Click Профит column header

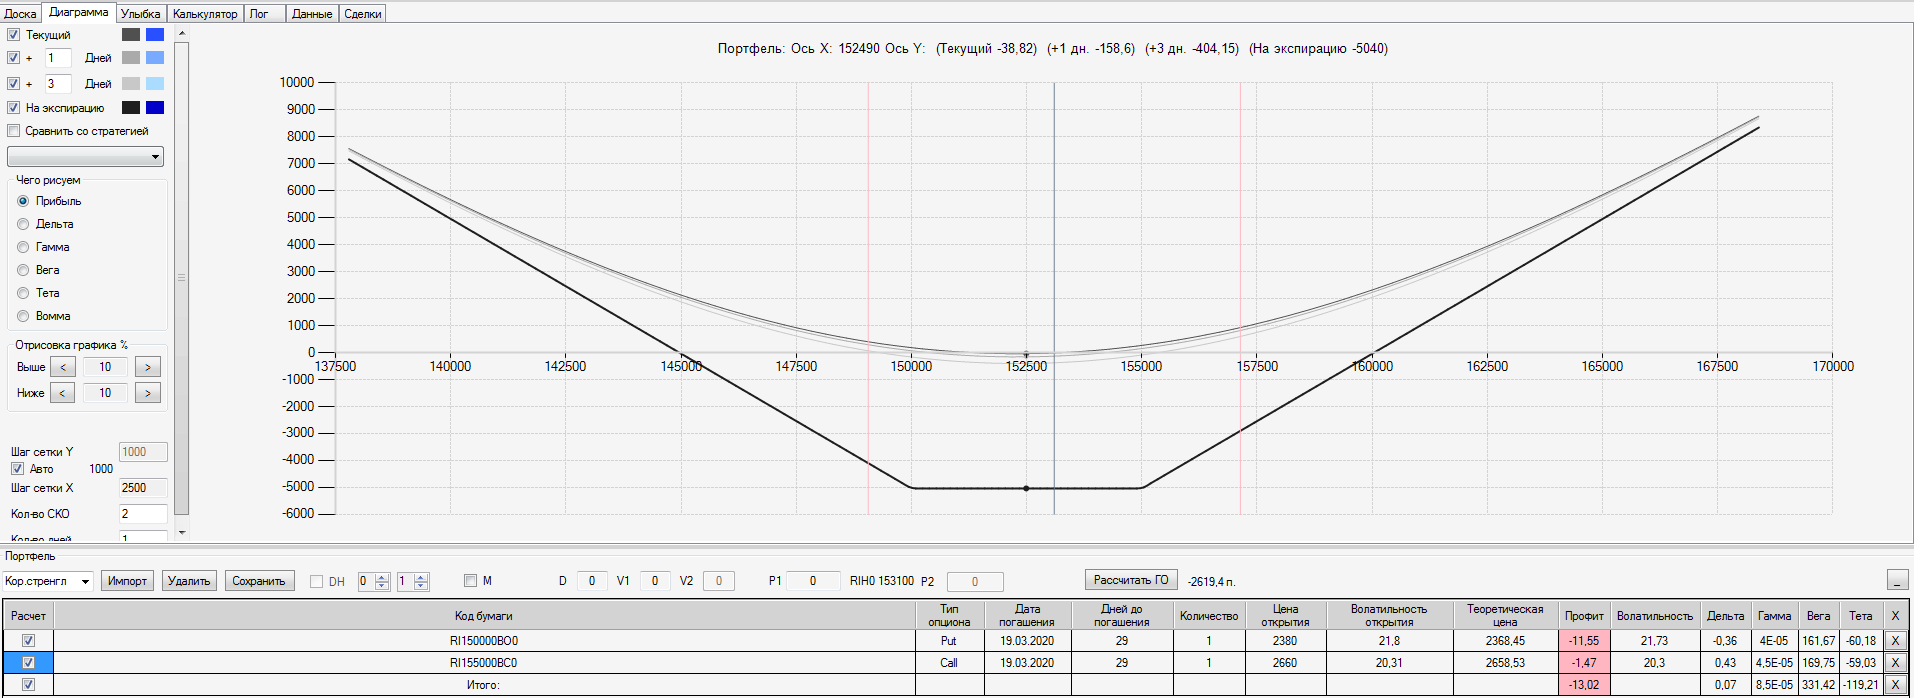point(1584,615)
